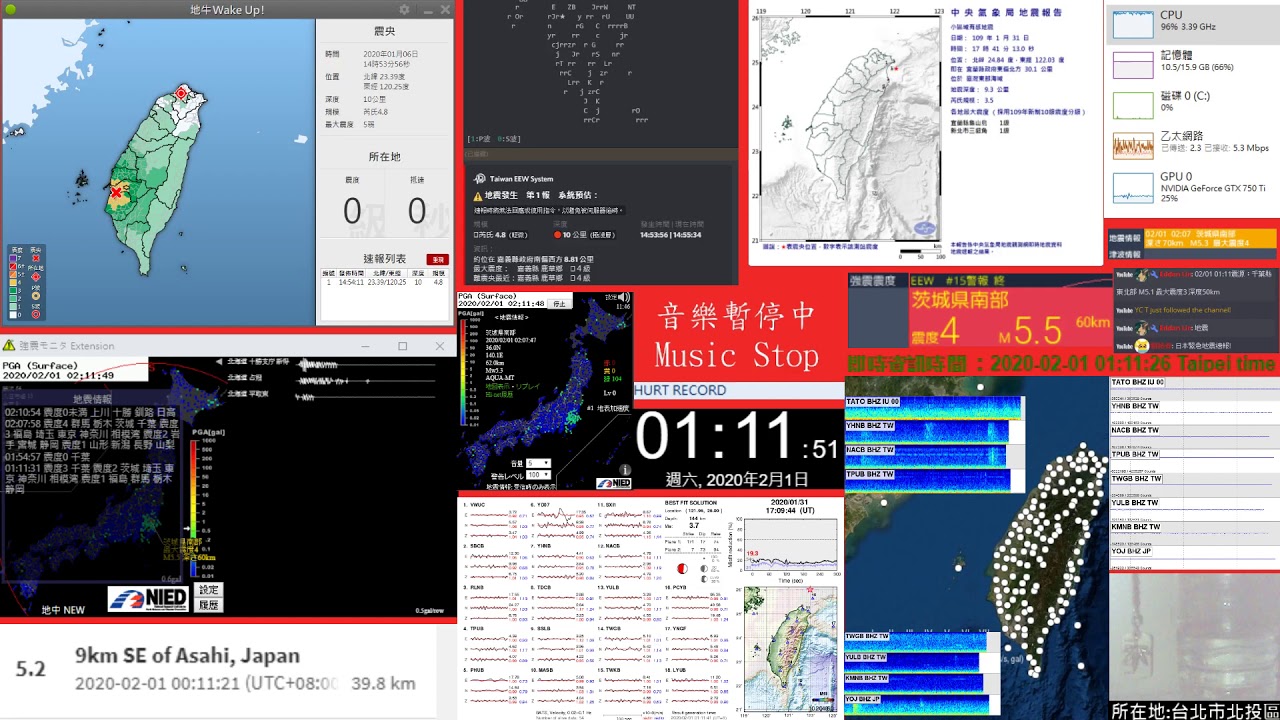
Task: Open settings gear in 地牛Wake Up! title bar
Action: [x=404, y=9]
